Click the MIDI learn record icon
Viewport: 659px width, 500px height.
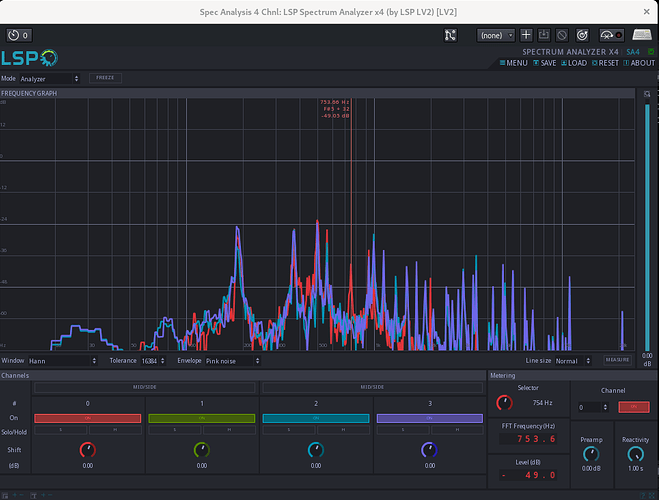click(611, 35)
